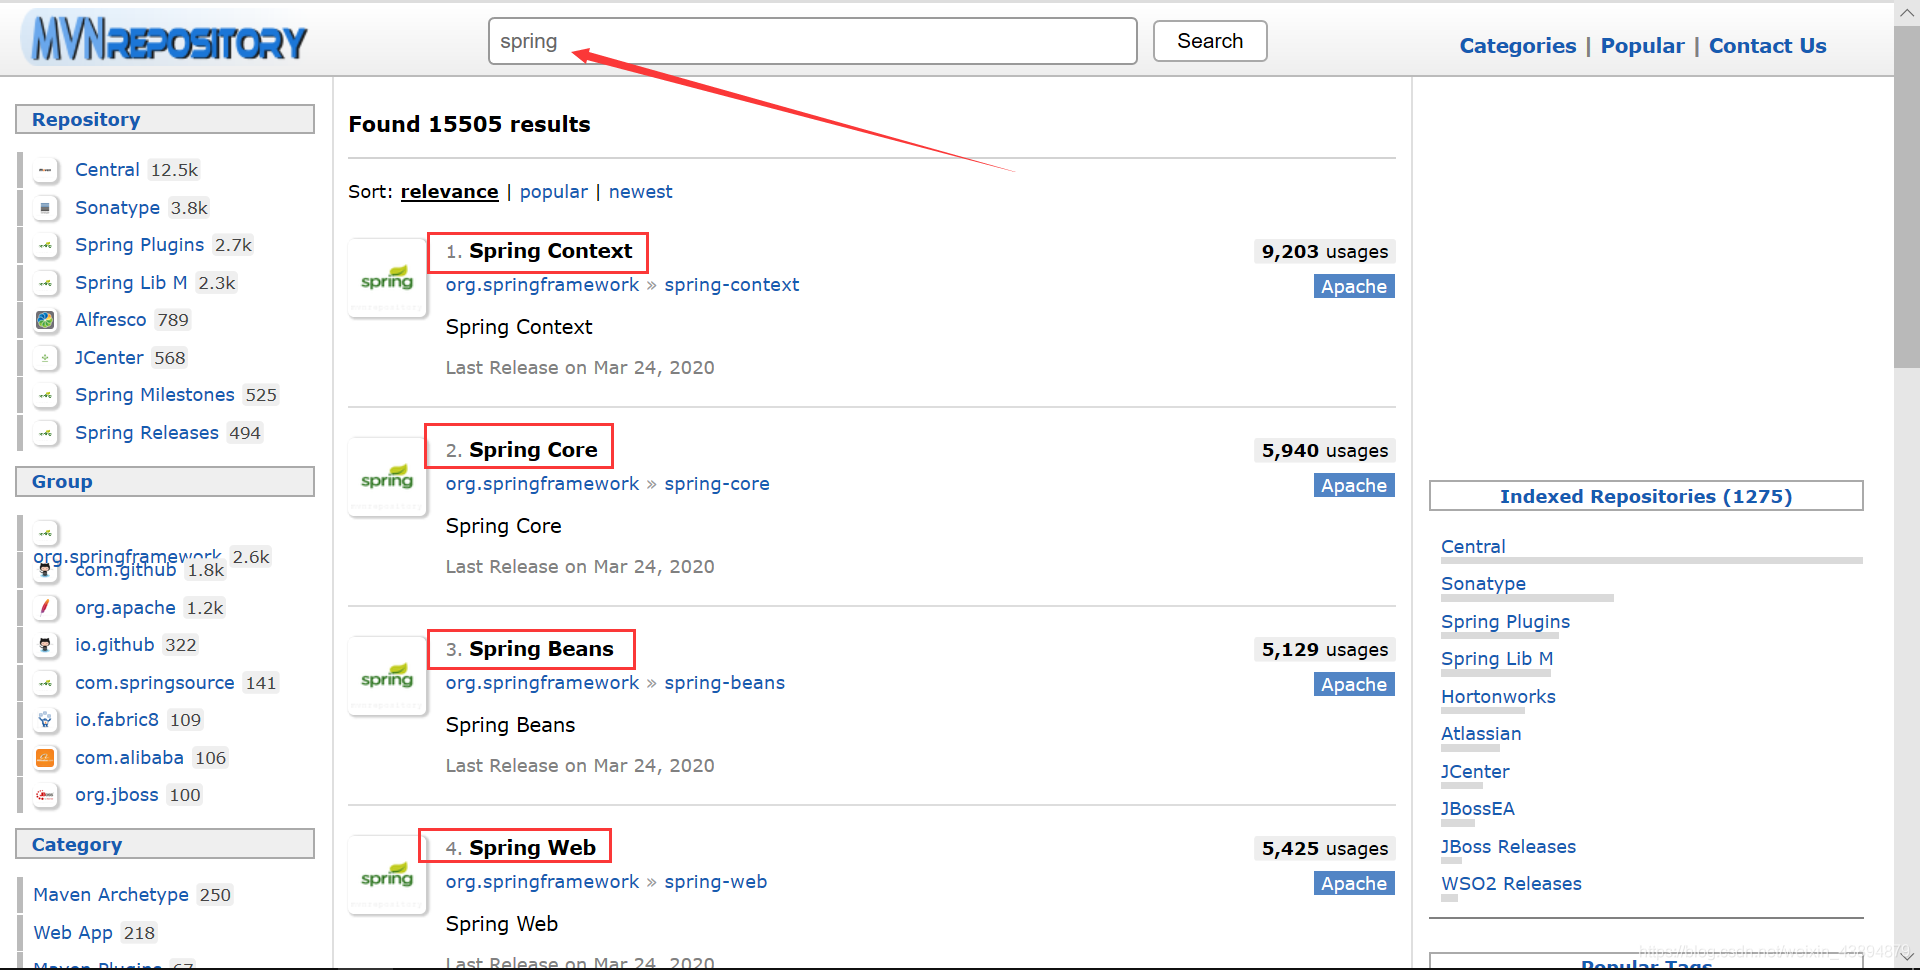The image size is (1920, 970).
Task: Click the JCenter repository icon
Action: pos(45,358)
